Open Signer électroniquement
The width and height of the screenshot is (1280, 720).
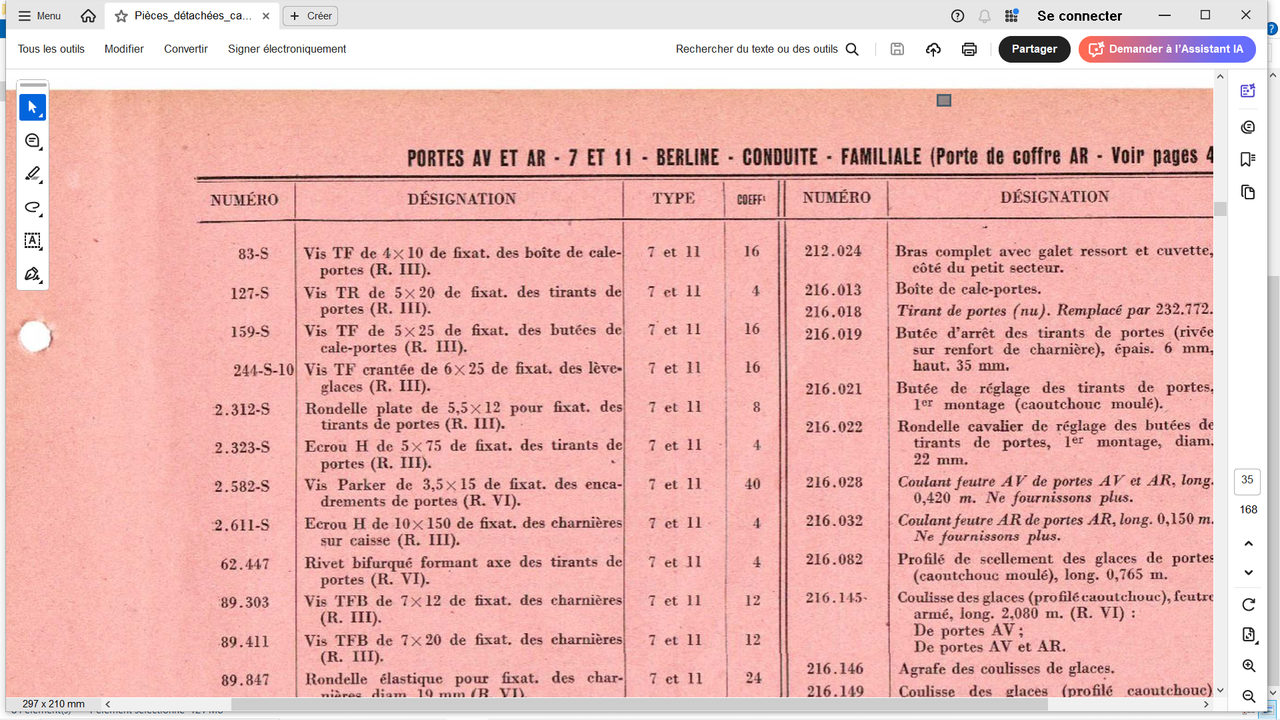coord(287,49)
